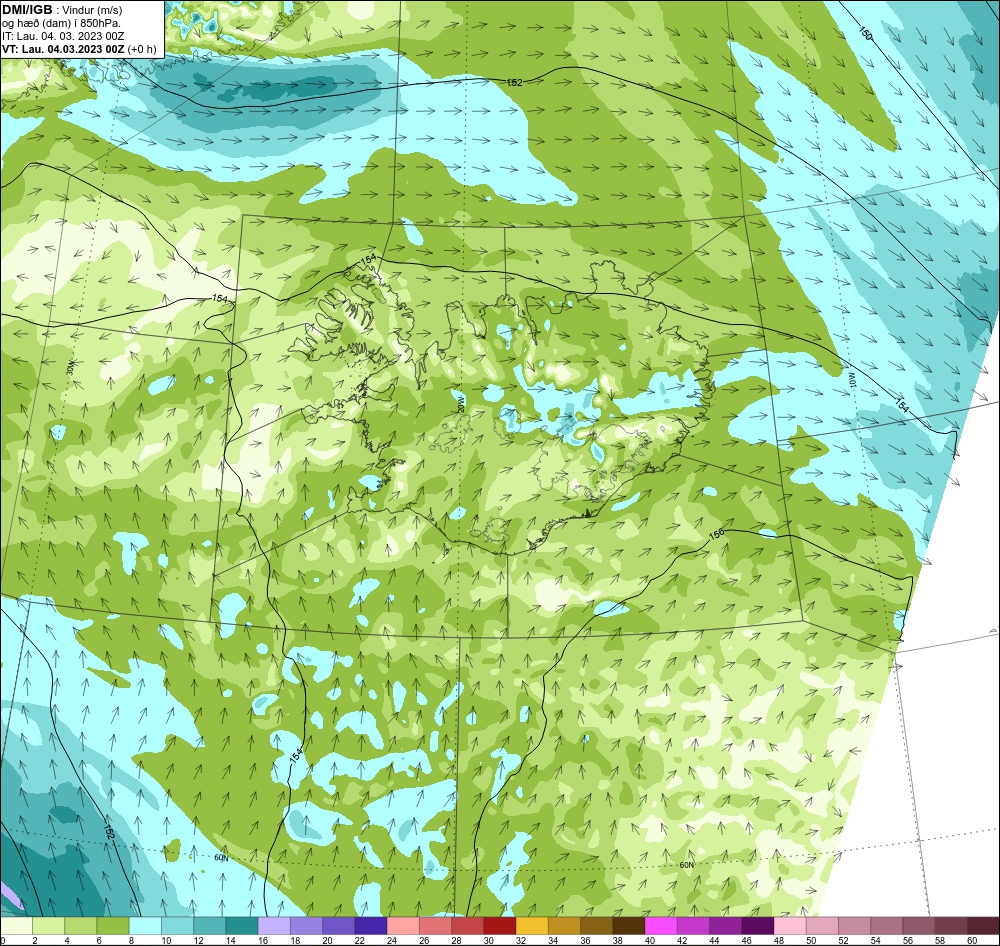Screen dimensions: 1000x946
Task: Click the purple swatch between 20 and 22
Action: pos(339,925)
